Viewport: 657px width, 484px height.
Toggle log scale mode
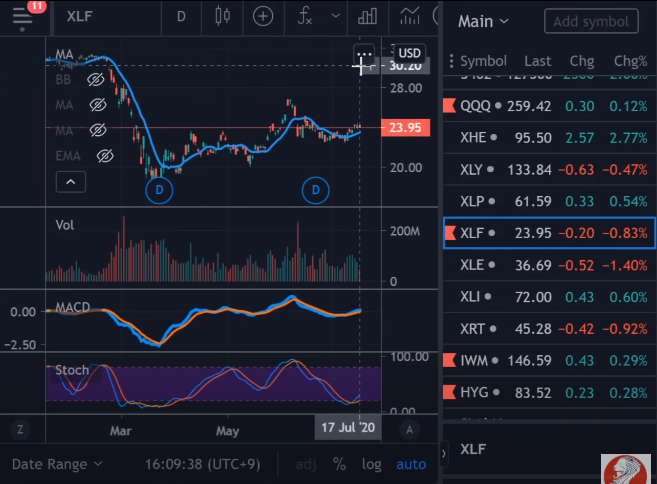[x=372, y=464]
